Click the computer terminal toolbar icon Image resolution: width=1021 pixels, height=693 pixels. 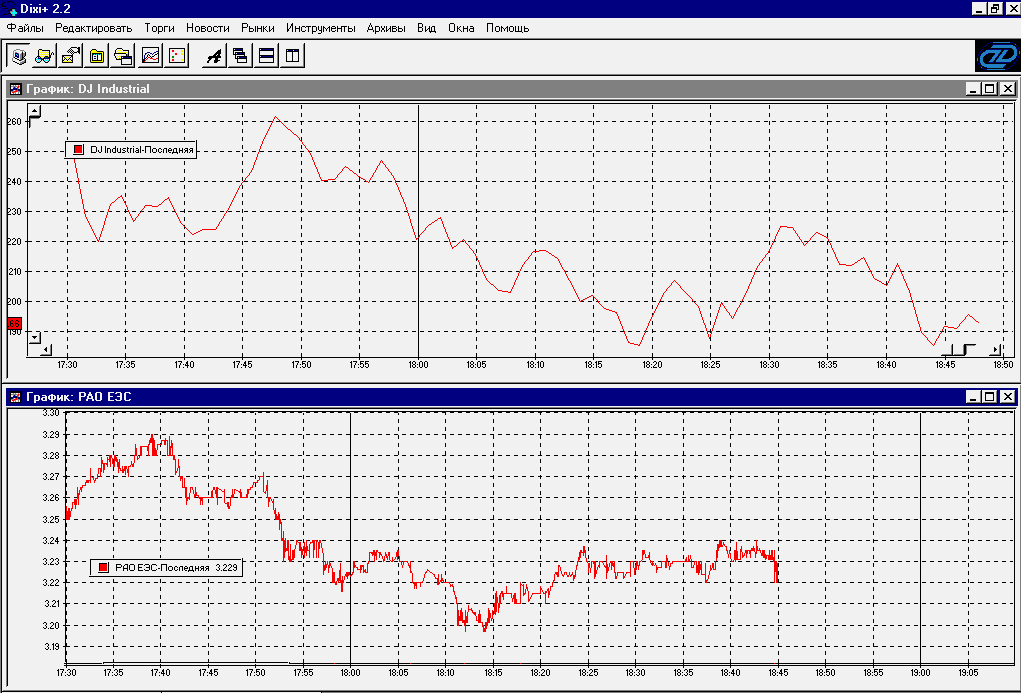[x=19, y=56]
